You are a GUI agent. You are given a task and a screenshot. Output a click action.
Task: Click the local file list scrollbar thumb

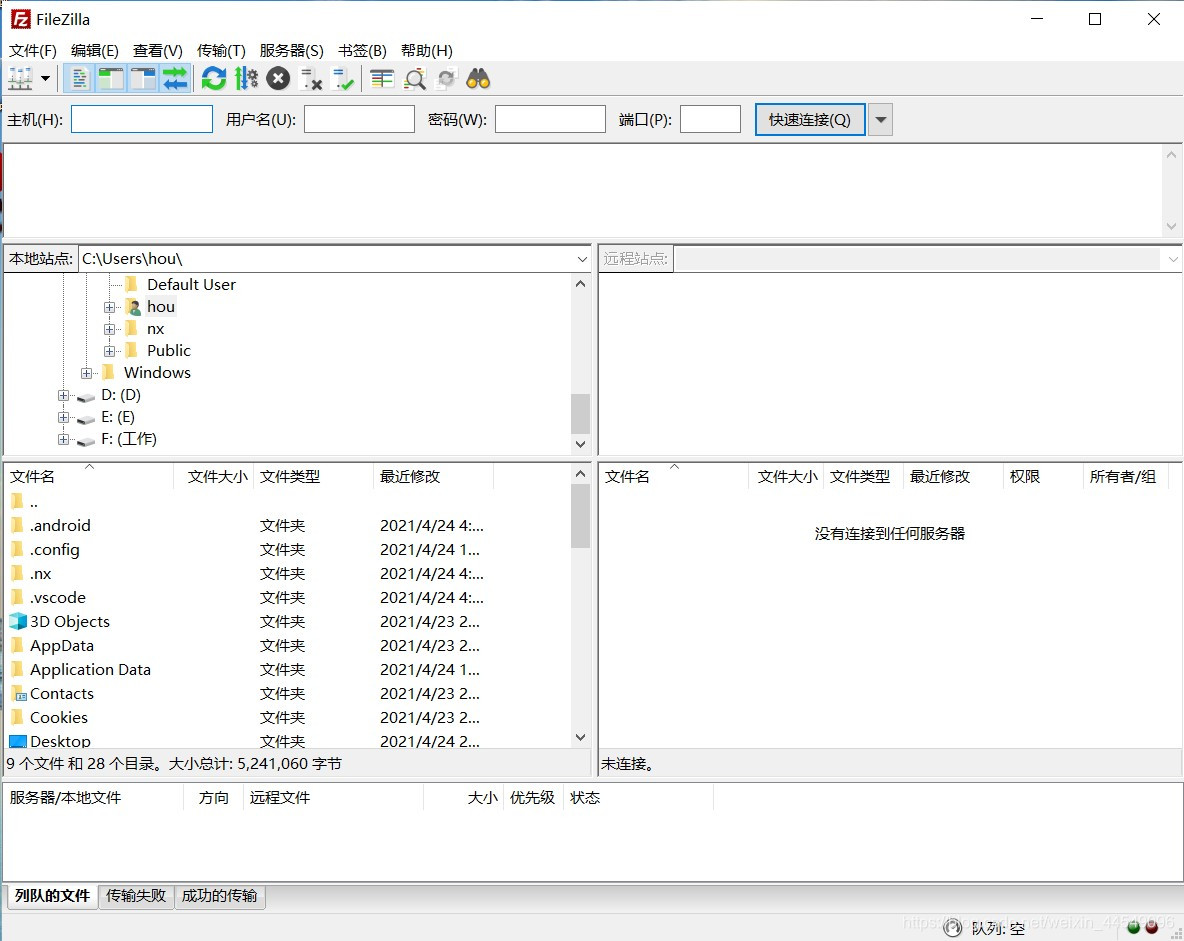click(581, 516)
